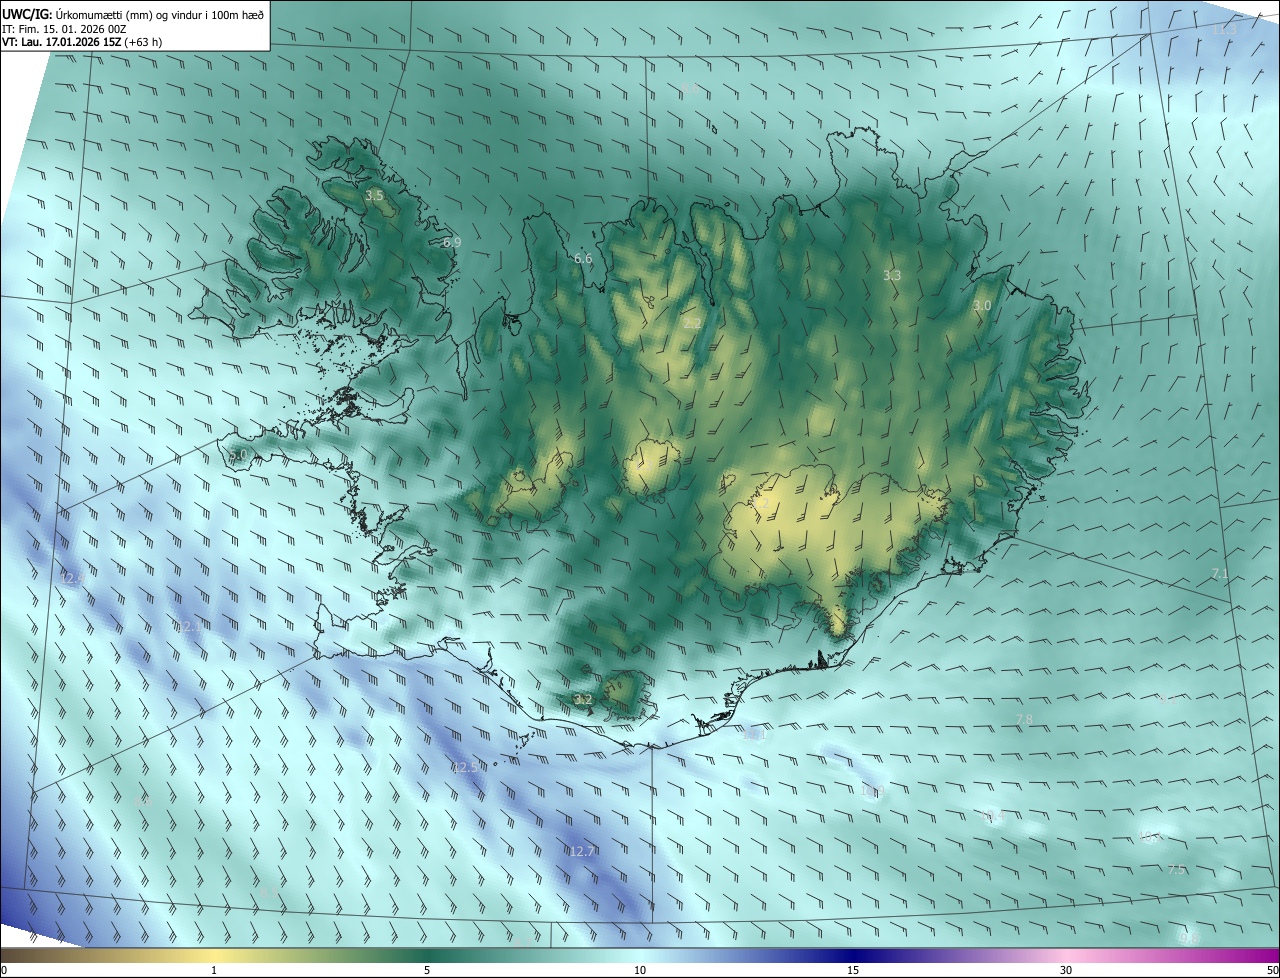Screen dimensions: 1280x978
Task: Click the 7.1 value label east of Iceland
Action: pyautogui.click(x=1220, y=573)
